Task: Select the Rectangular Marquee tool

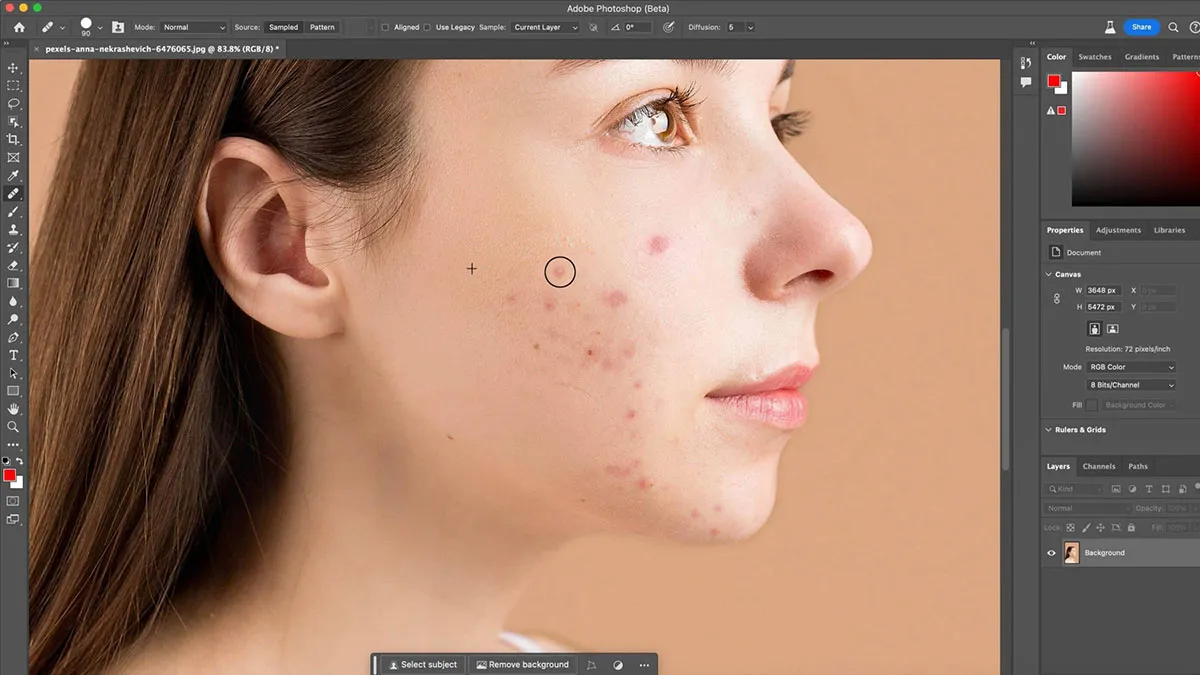Action: pyautogui.click(x=14, y=86)
